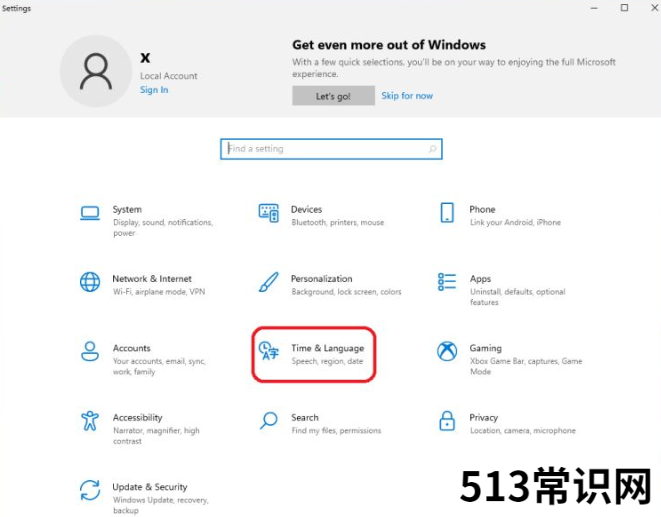
Task: Select the Network & Internet title
Action: coord(152,279)
